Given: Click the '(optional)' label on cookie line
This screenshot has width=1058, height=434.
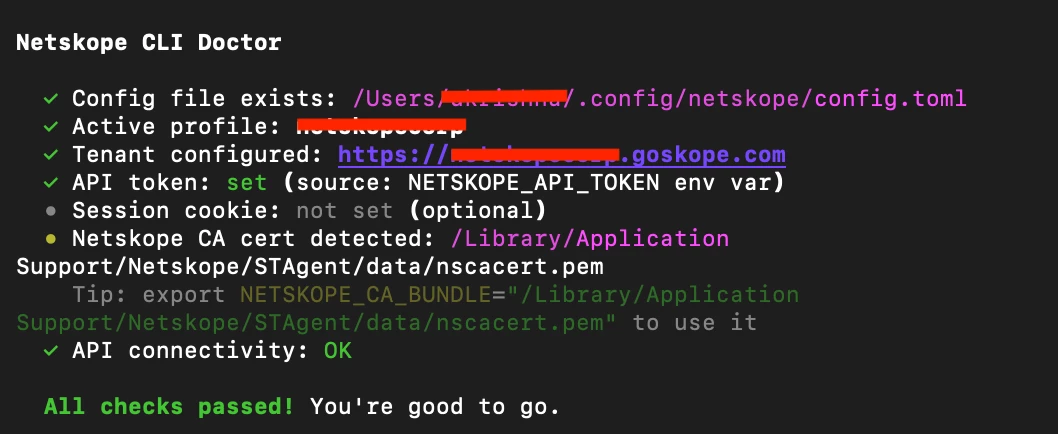Looking at the screenshot, I should (x=478, y=211).
